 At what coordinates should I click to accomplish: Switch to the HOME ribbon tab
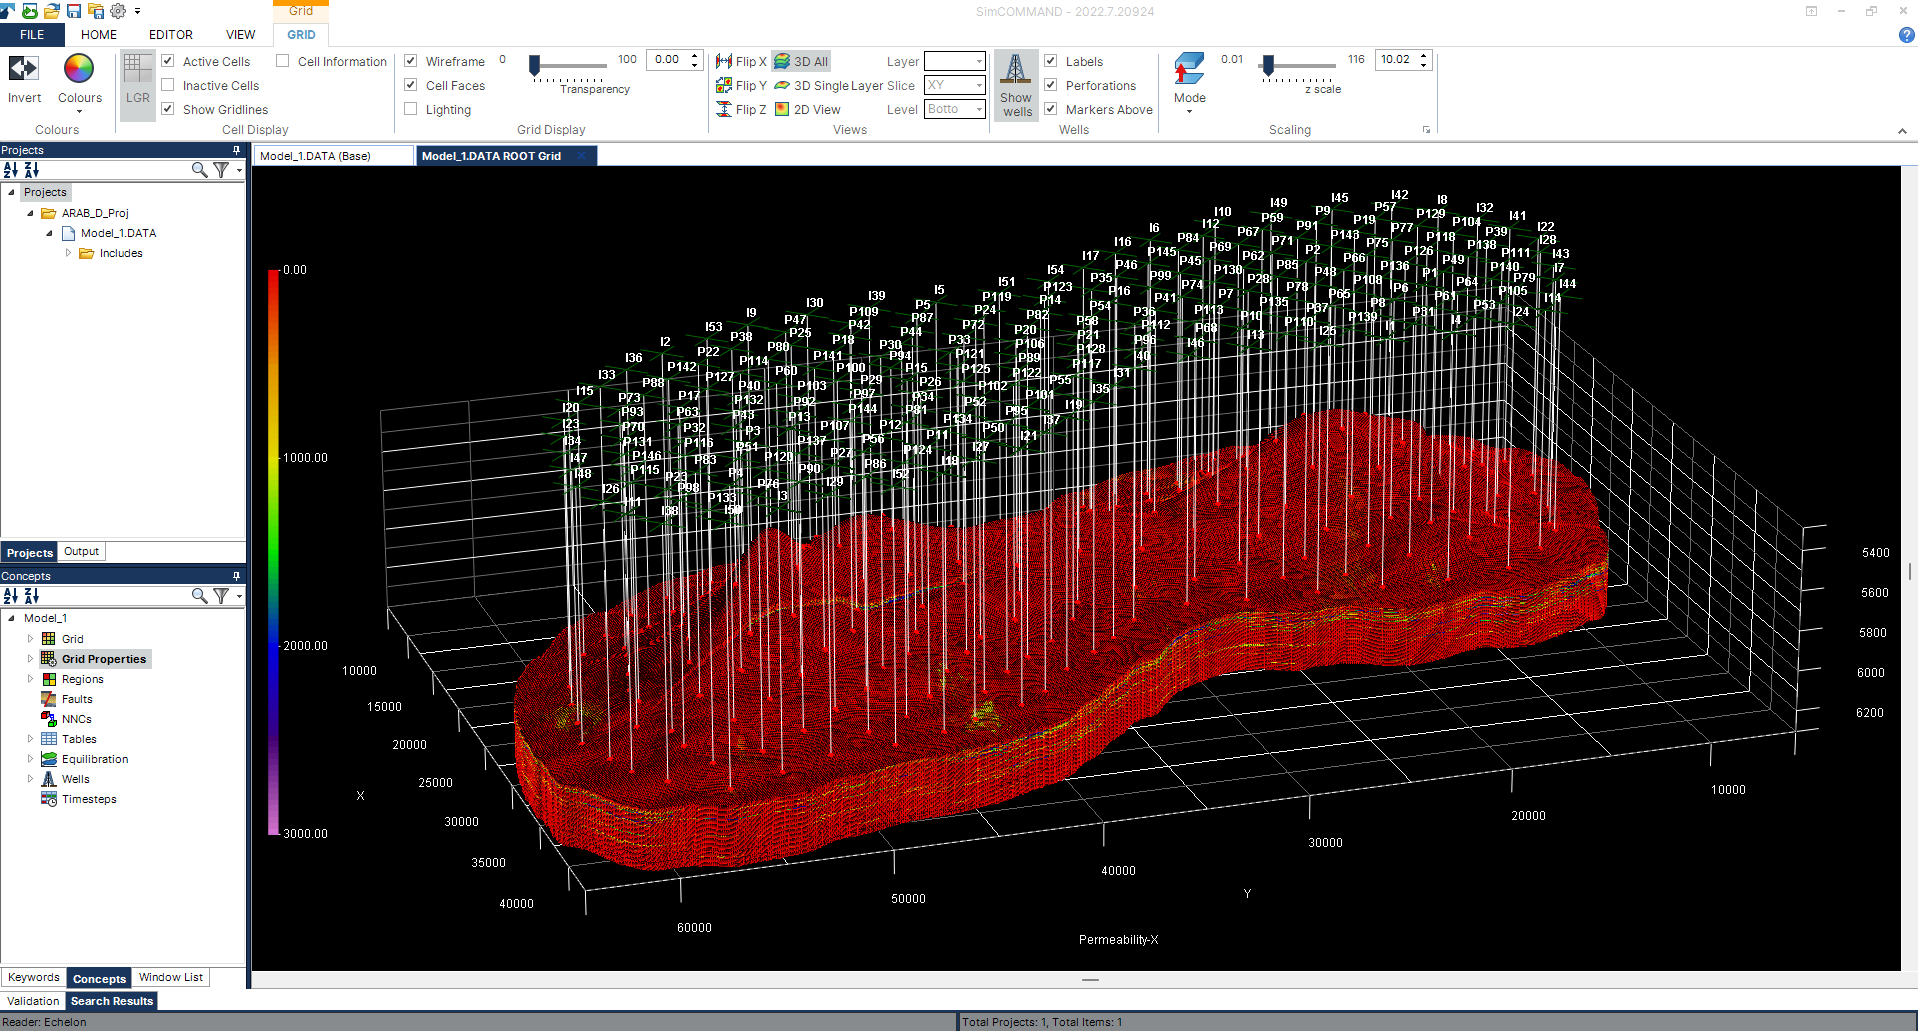click(99, 35)
